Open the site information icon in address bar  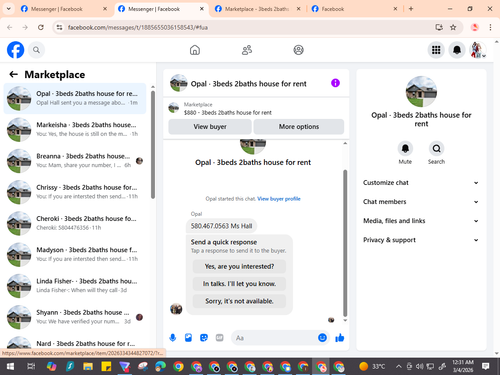coord(59,27)
